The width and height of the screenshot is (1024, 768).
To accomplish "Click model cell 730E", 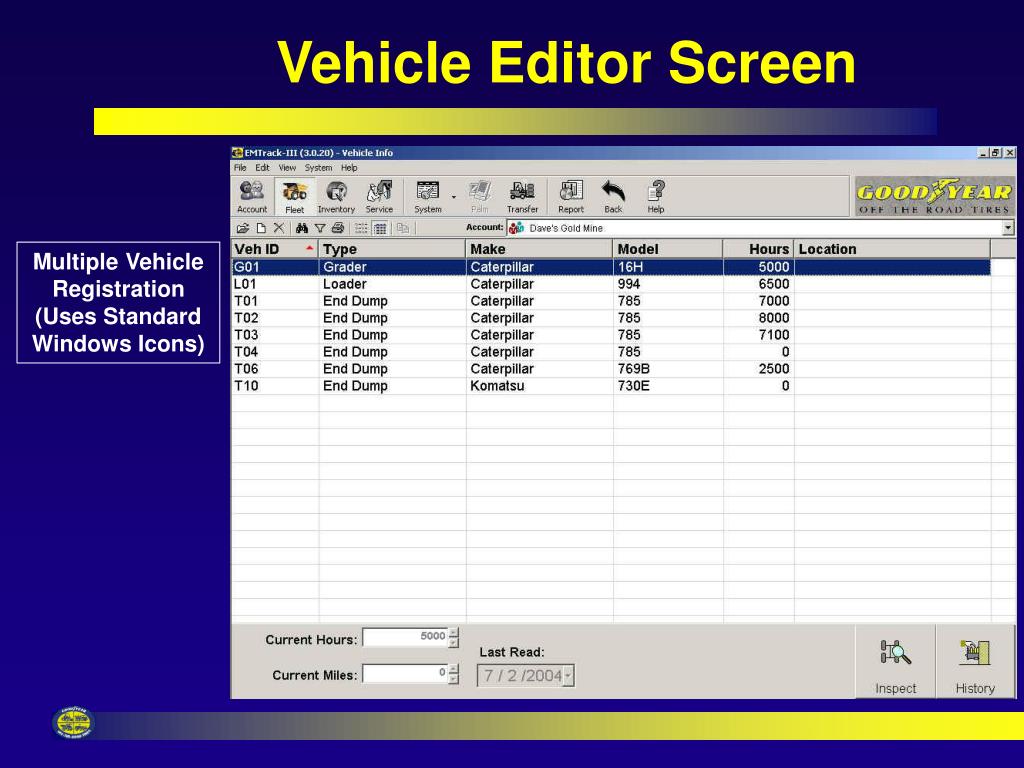I will [669, 386].
